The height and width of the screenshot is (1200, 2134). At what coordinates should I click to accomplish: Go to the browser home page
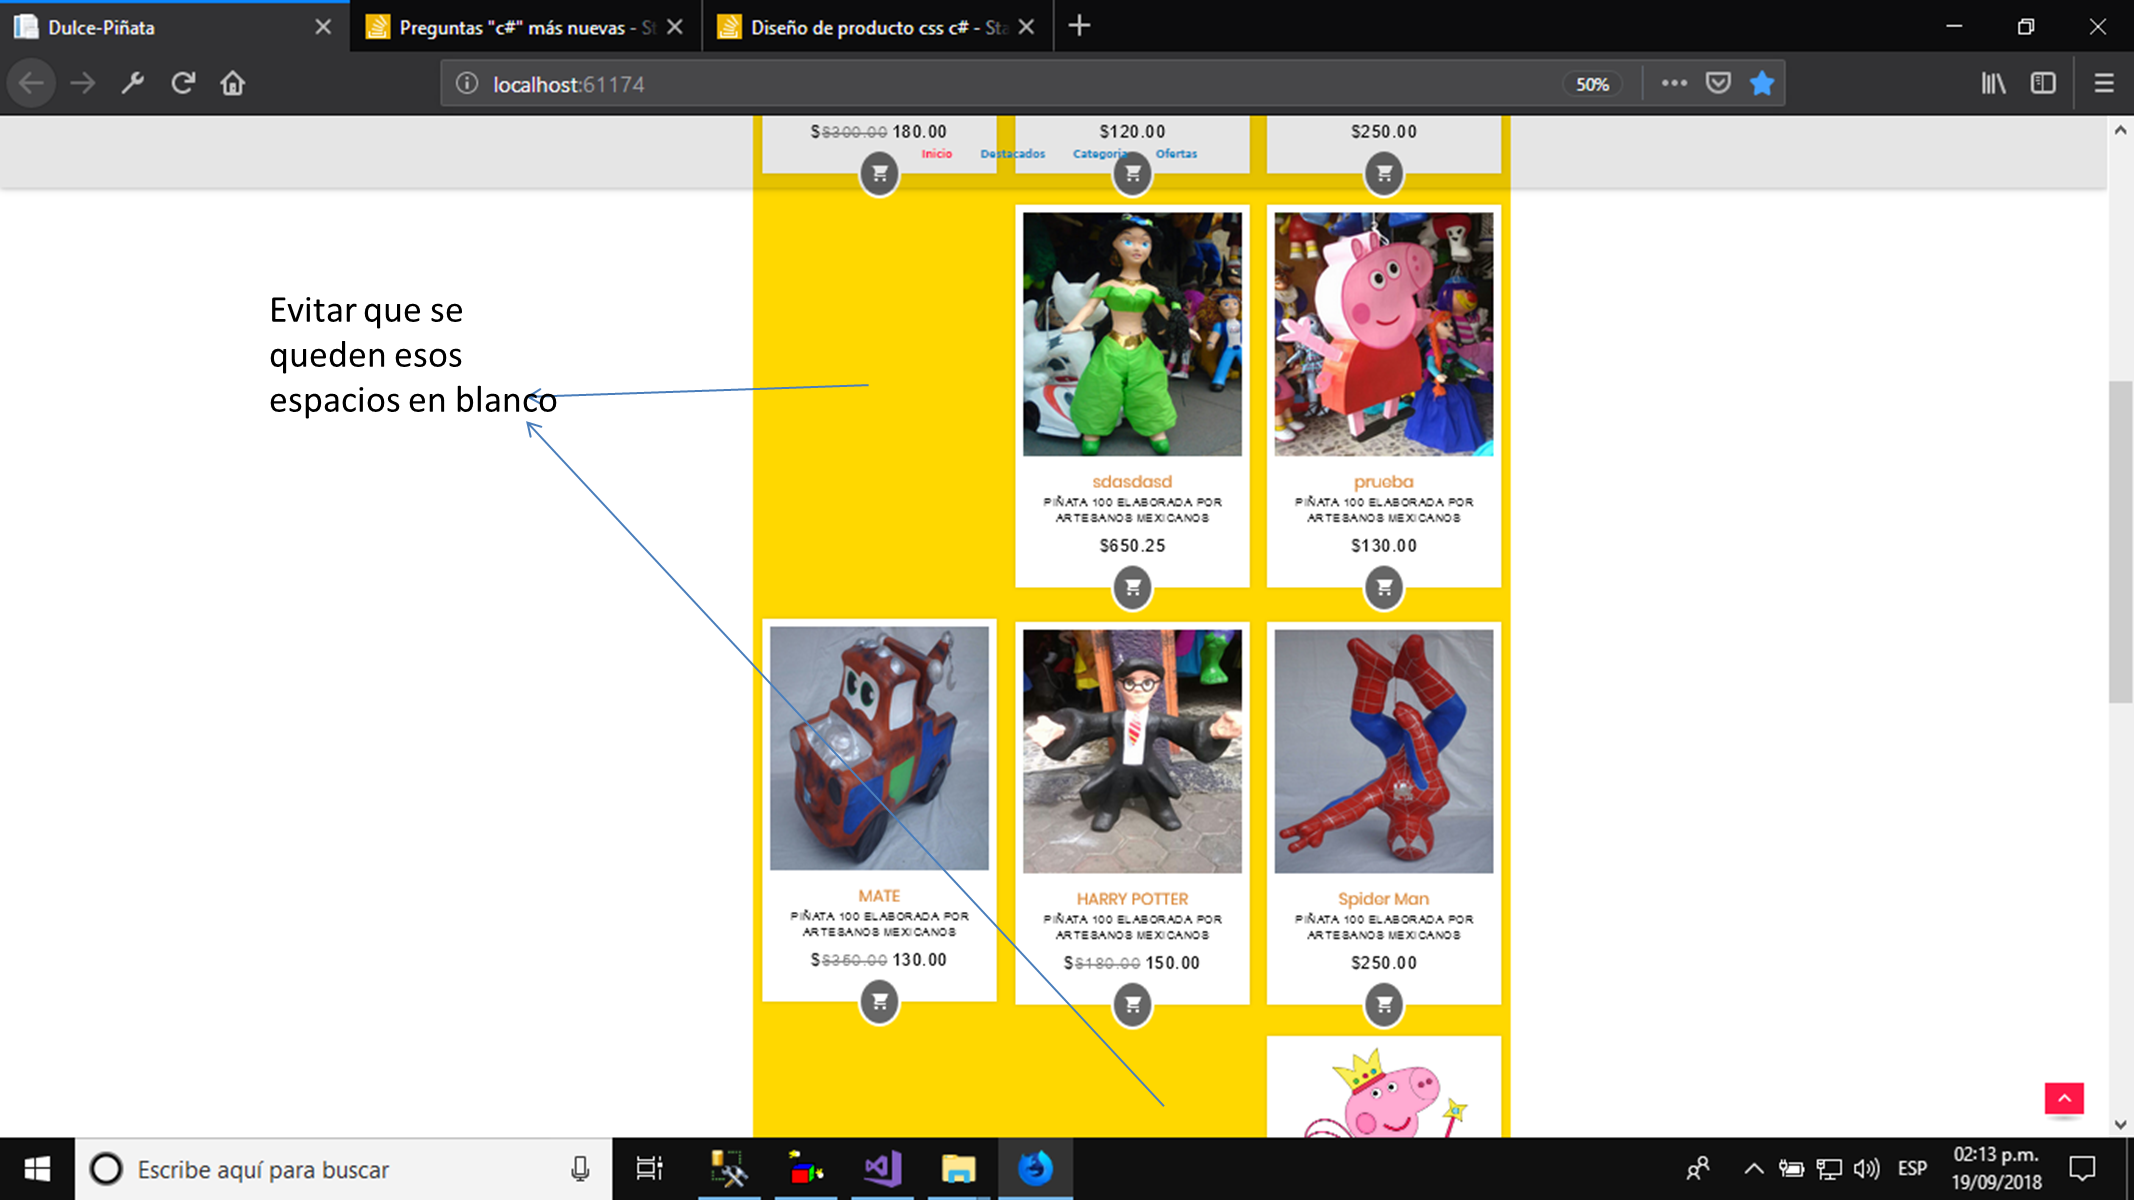233,84
